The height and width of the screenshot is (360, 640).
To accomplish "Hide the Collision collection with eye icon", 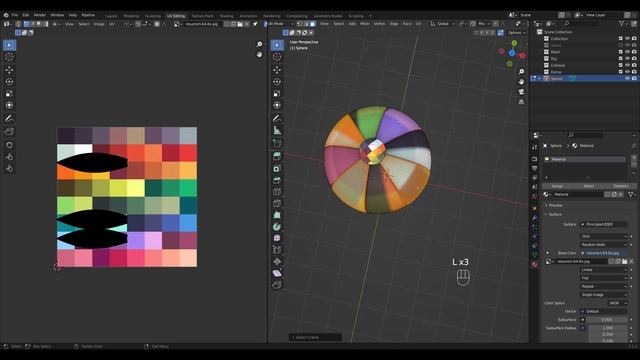I will tap(627, 65).
